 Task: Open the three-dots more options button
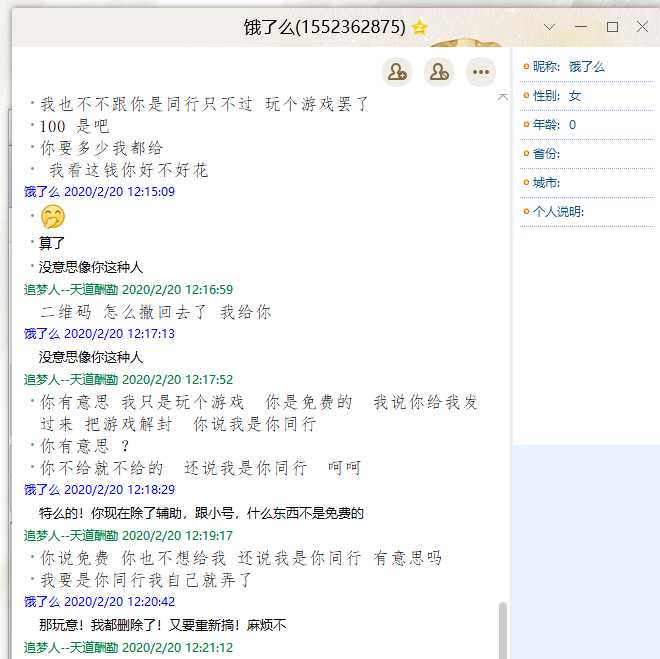(481, 72)
